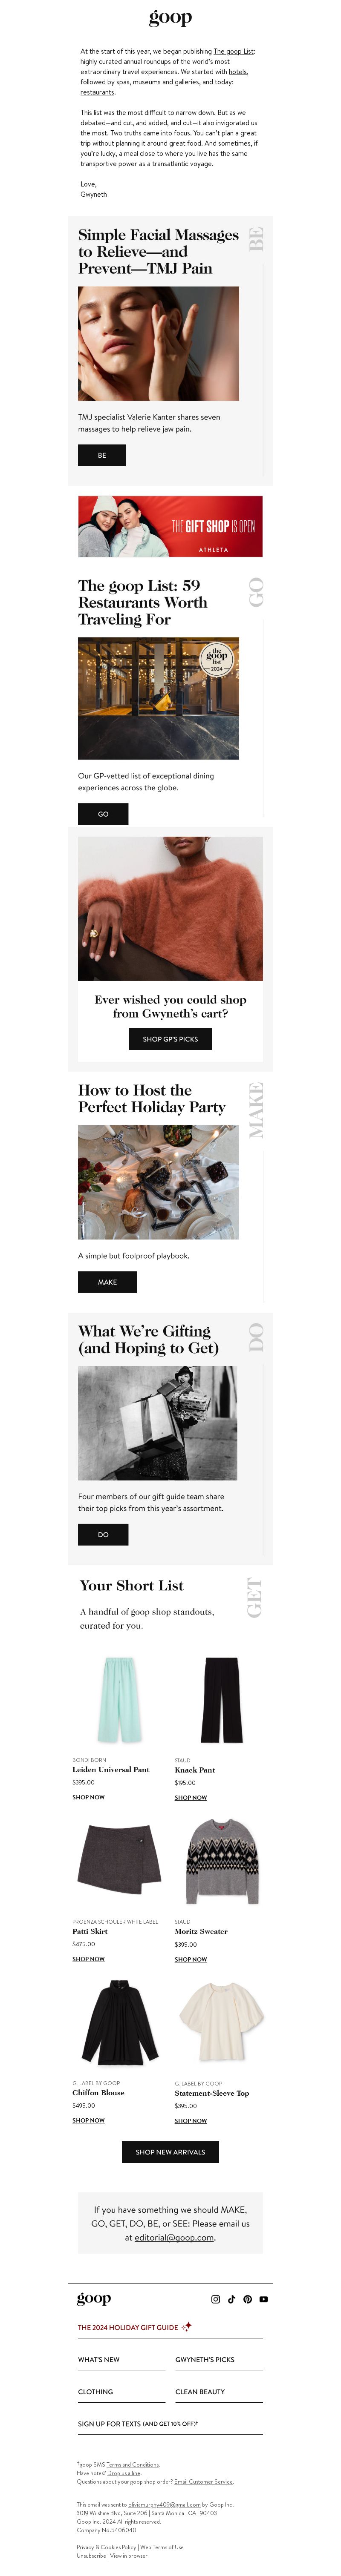Click the MAKE button
Viewport: 341px width, 2576px height.
(107, 1281)
